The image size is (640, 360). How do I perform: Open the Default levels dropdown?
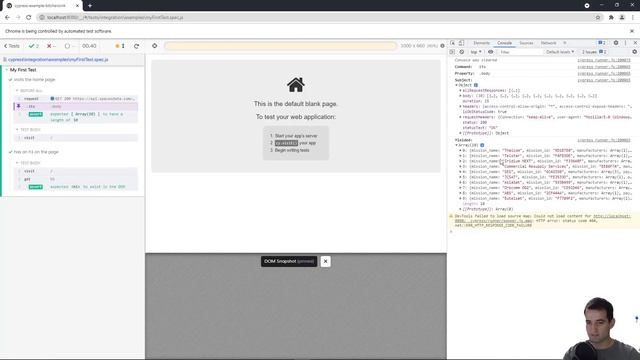(560, 52)
